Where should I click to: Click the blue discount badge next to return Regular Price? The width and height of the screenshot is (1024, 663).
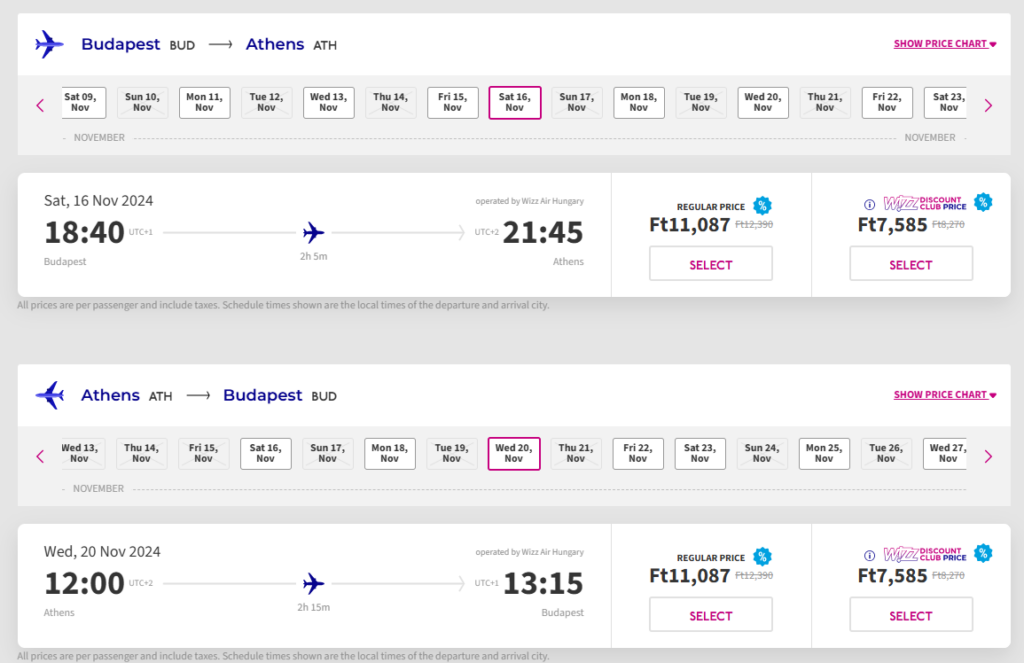[x=762, y=557]
